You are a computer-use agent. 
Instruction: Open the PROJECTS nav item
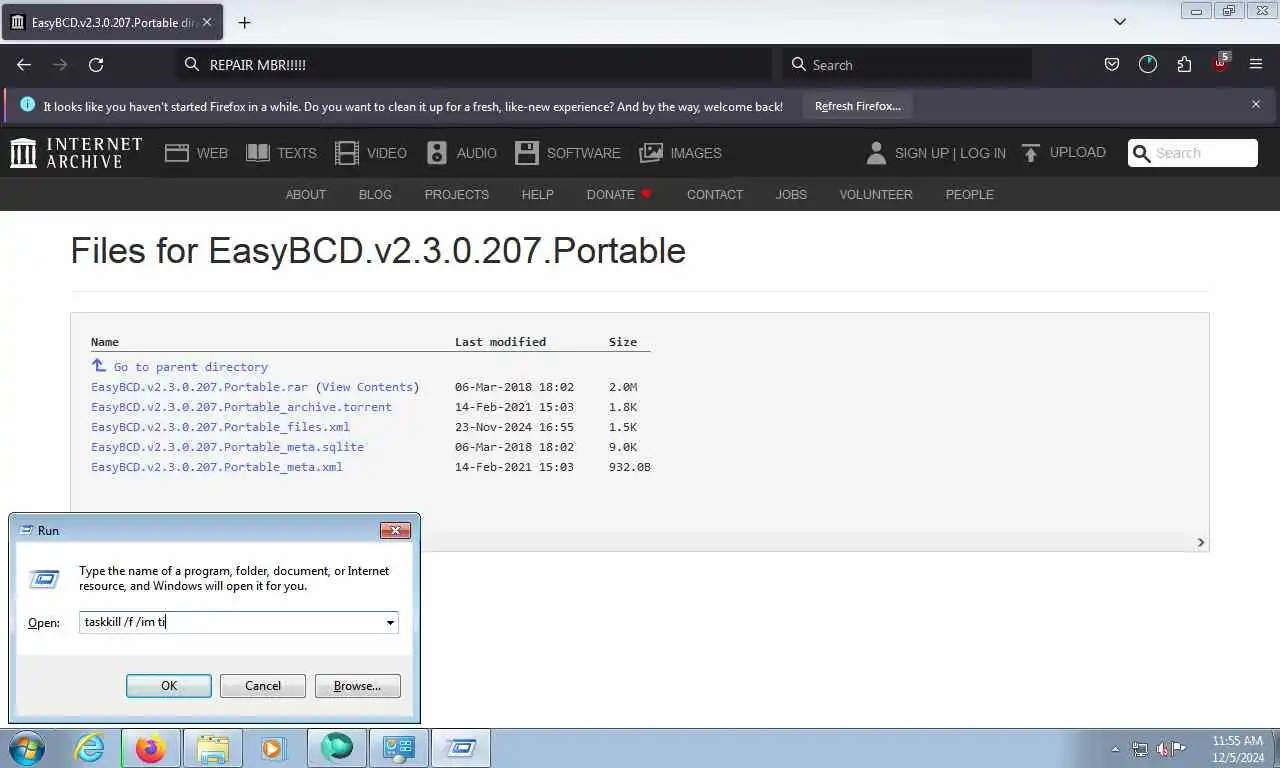457,194
